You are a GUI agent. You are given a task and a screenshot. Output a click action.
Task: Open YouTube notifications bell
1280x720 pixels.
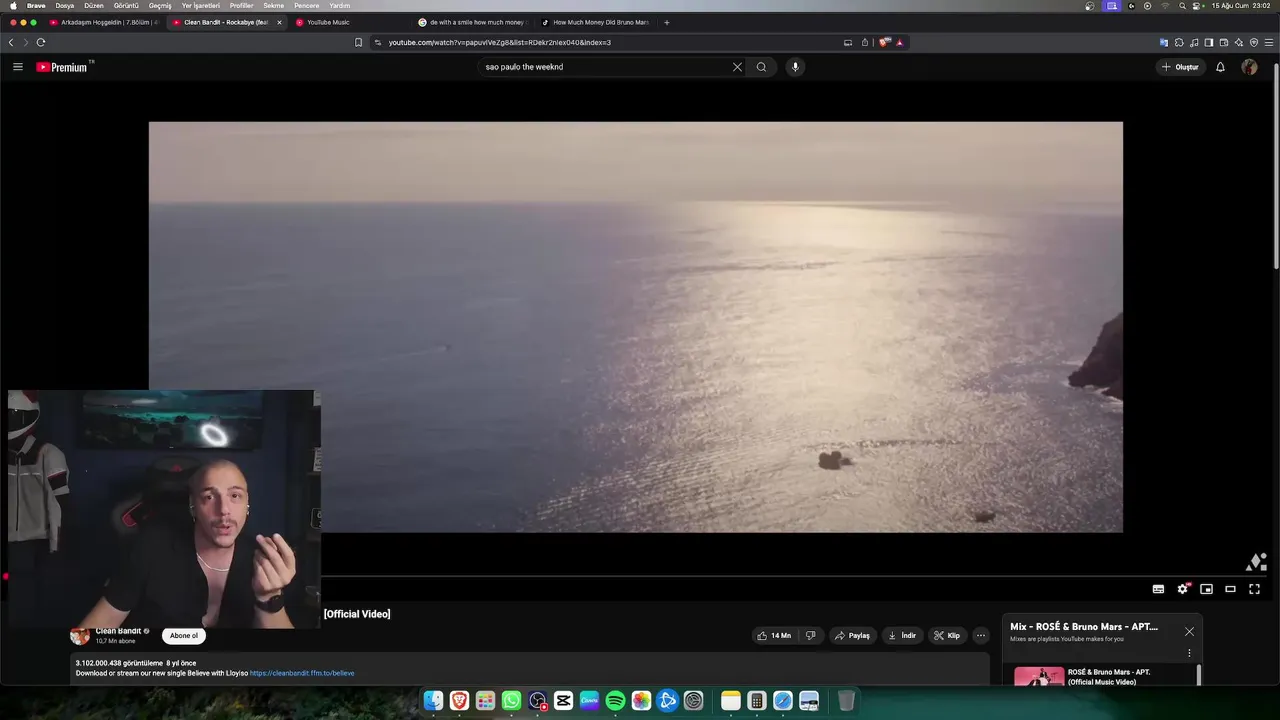click(x=1220, y=67)
